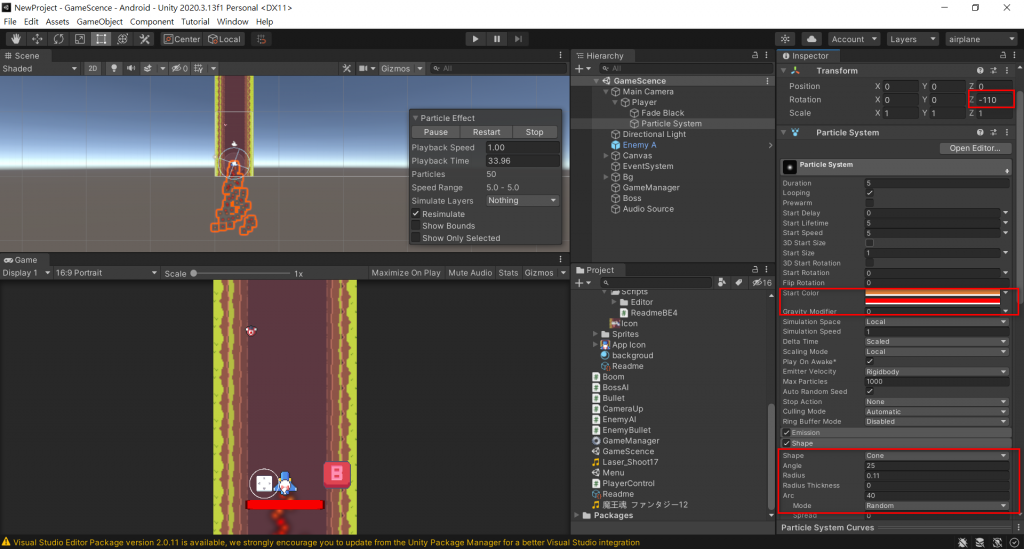Viewport: 1024px width, 549px height.
Task: Click Restart in Particle Effect
Action: [487, 132]
